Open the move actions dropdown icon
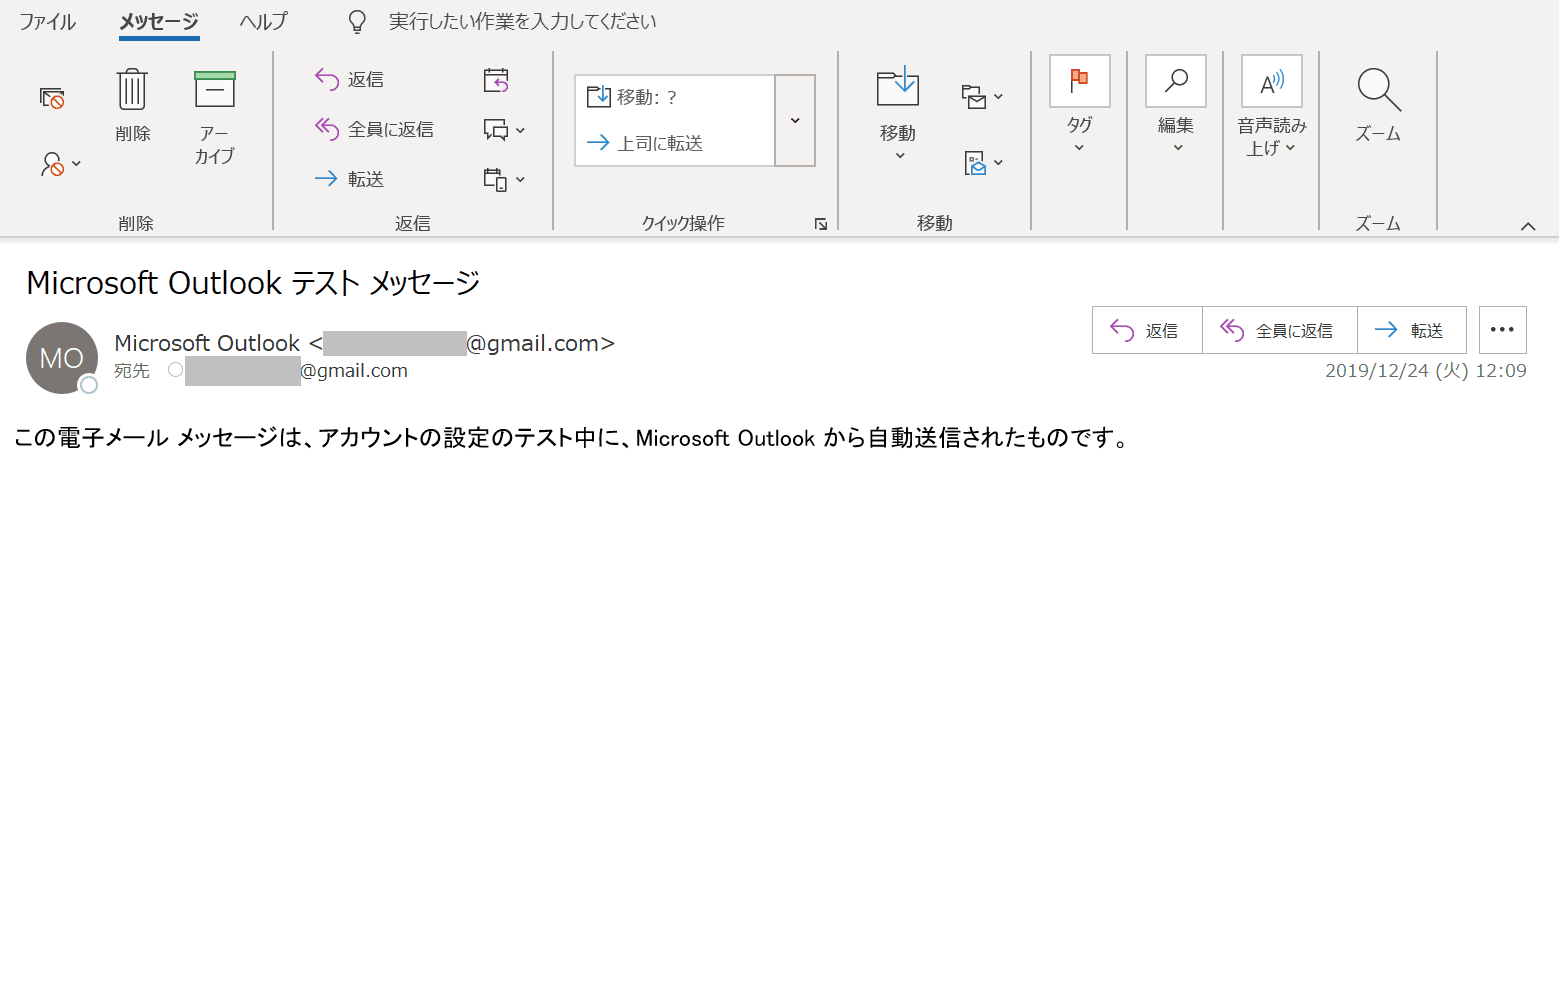The width and height of the screenshot is (1559, 981). [x=982, y=163]
